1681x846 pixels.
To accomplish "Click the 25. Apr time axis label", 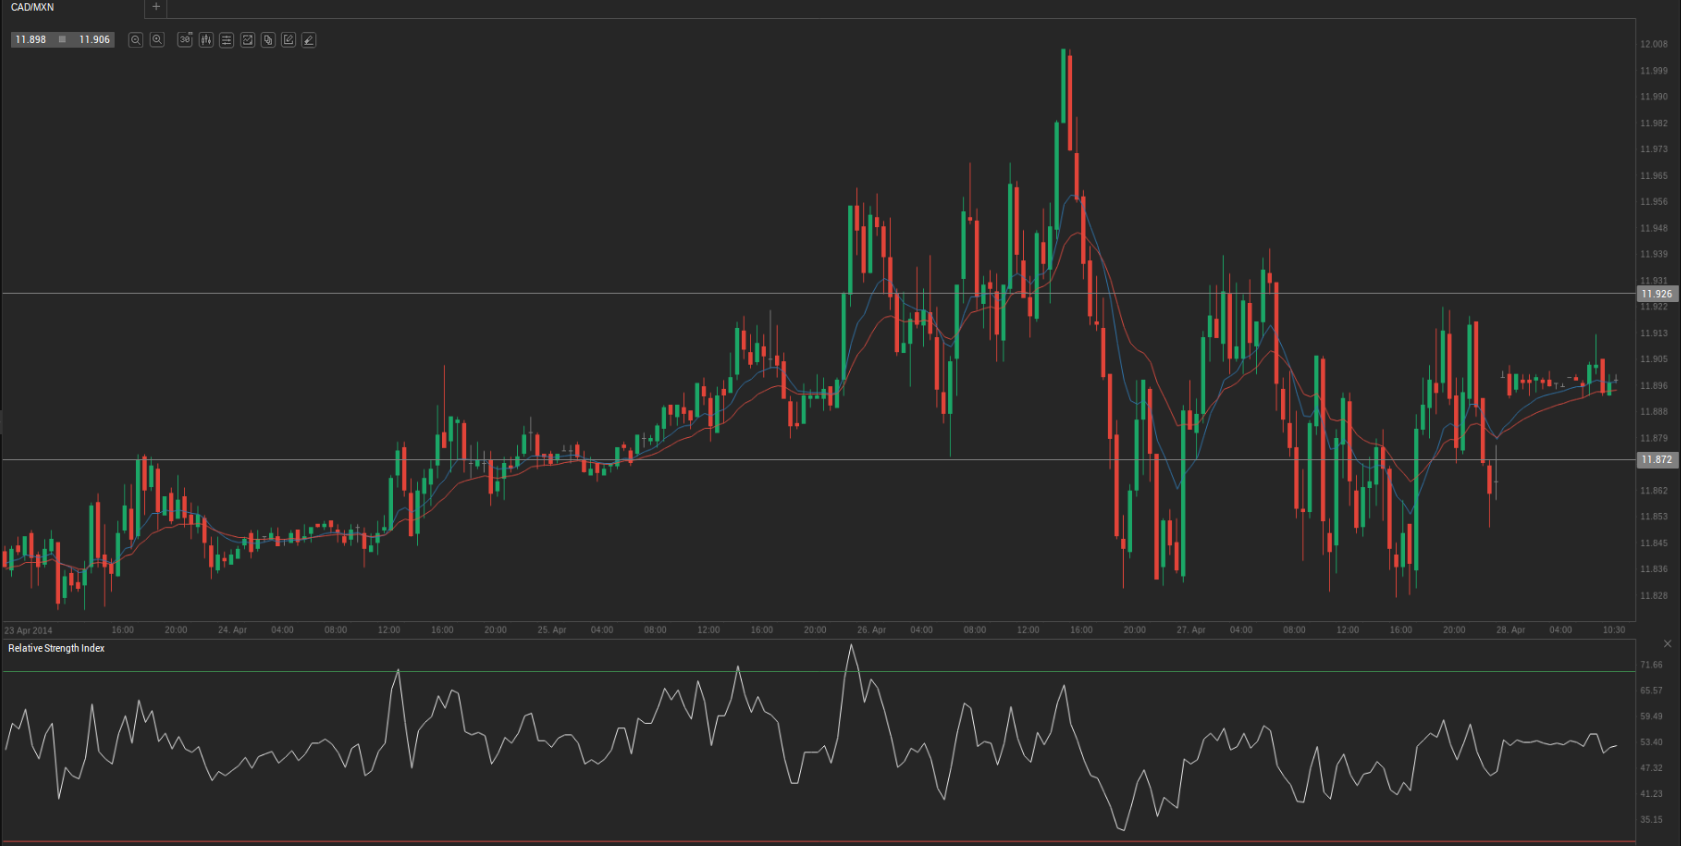I will pyautogui.click(x=552, y=630).
